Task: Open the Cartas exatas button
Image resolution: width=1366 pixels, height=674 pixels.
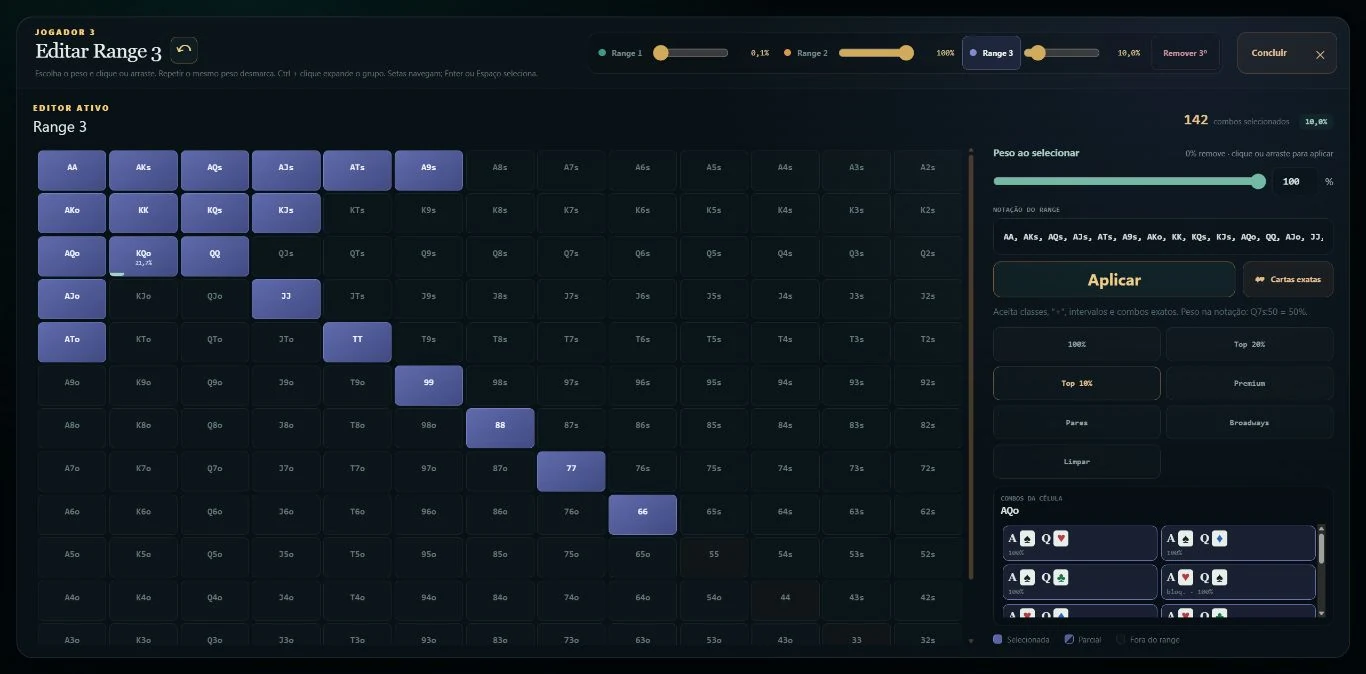Action: pyautogui.click(x=1288, y=280)
